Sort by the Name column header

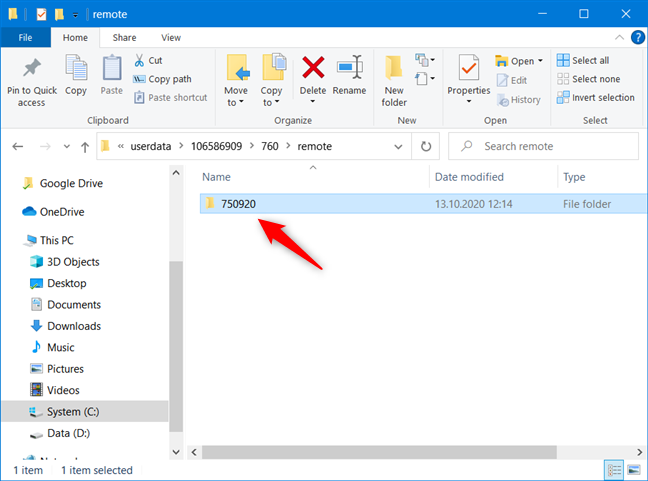coord(216,177)
